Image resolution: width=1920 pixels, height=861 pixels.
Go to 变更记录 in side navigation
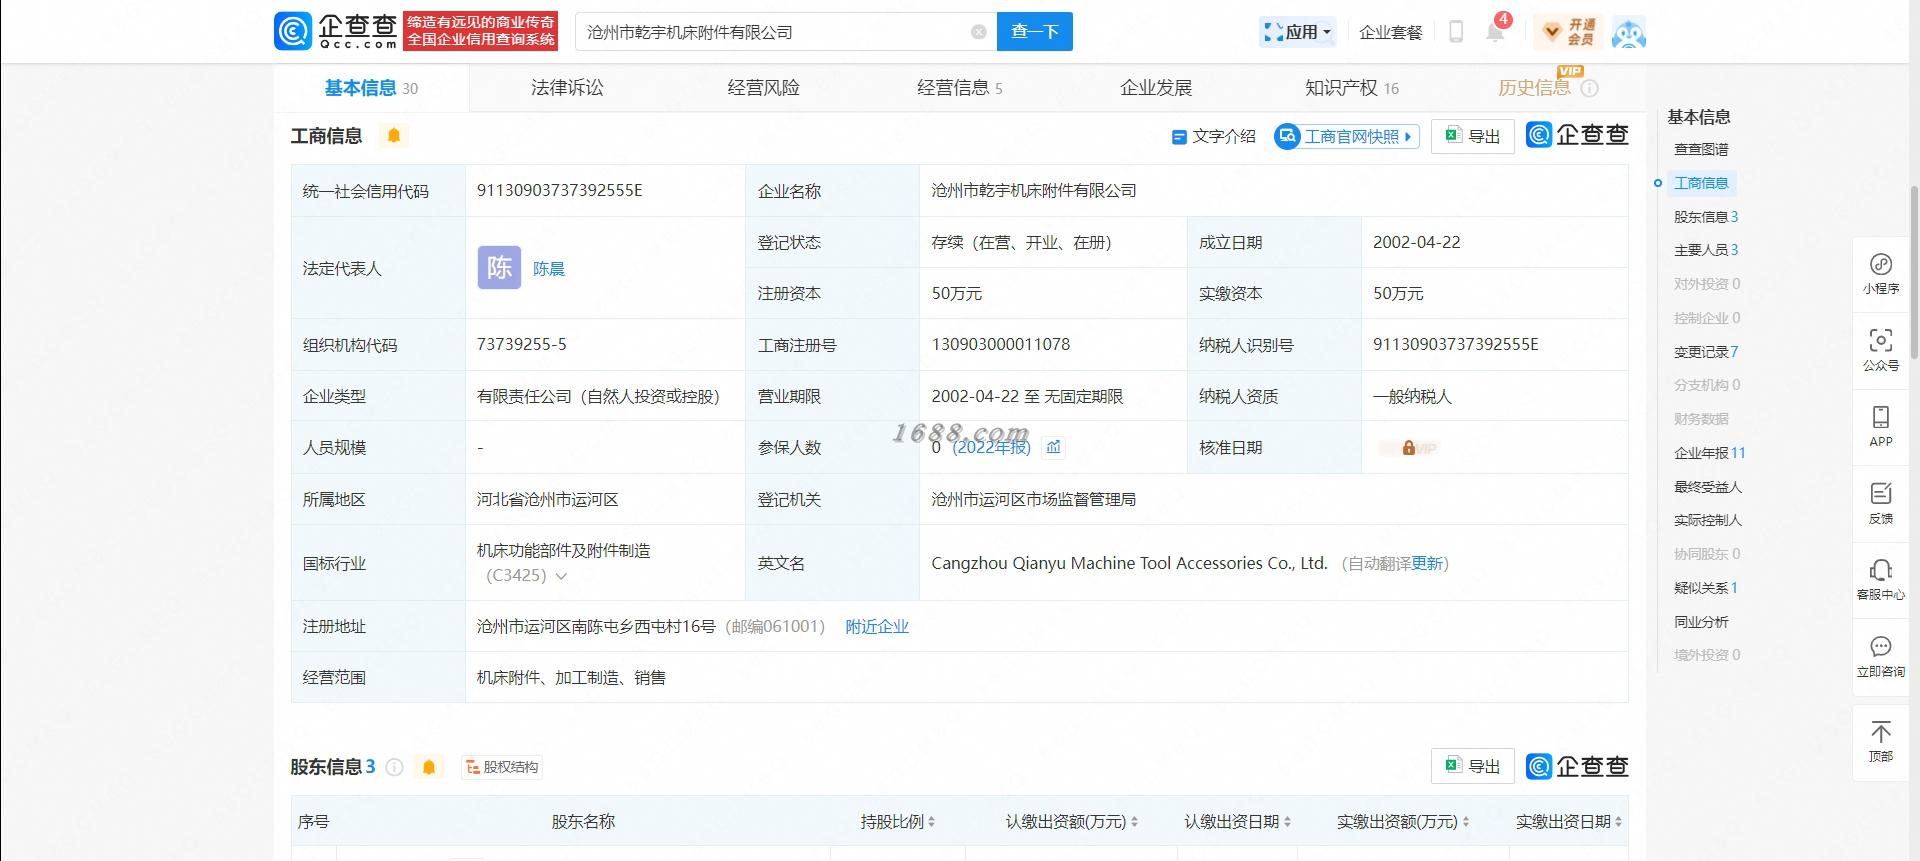1706,352
